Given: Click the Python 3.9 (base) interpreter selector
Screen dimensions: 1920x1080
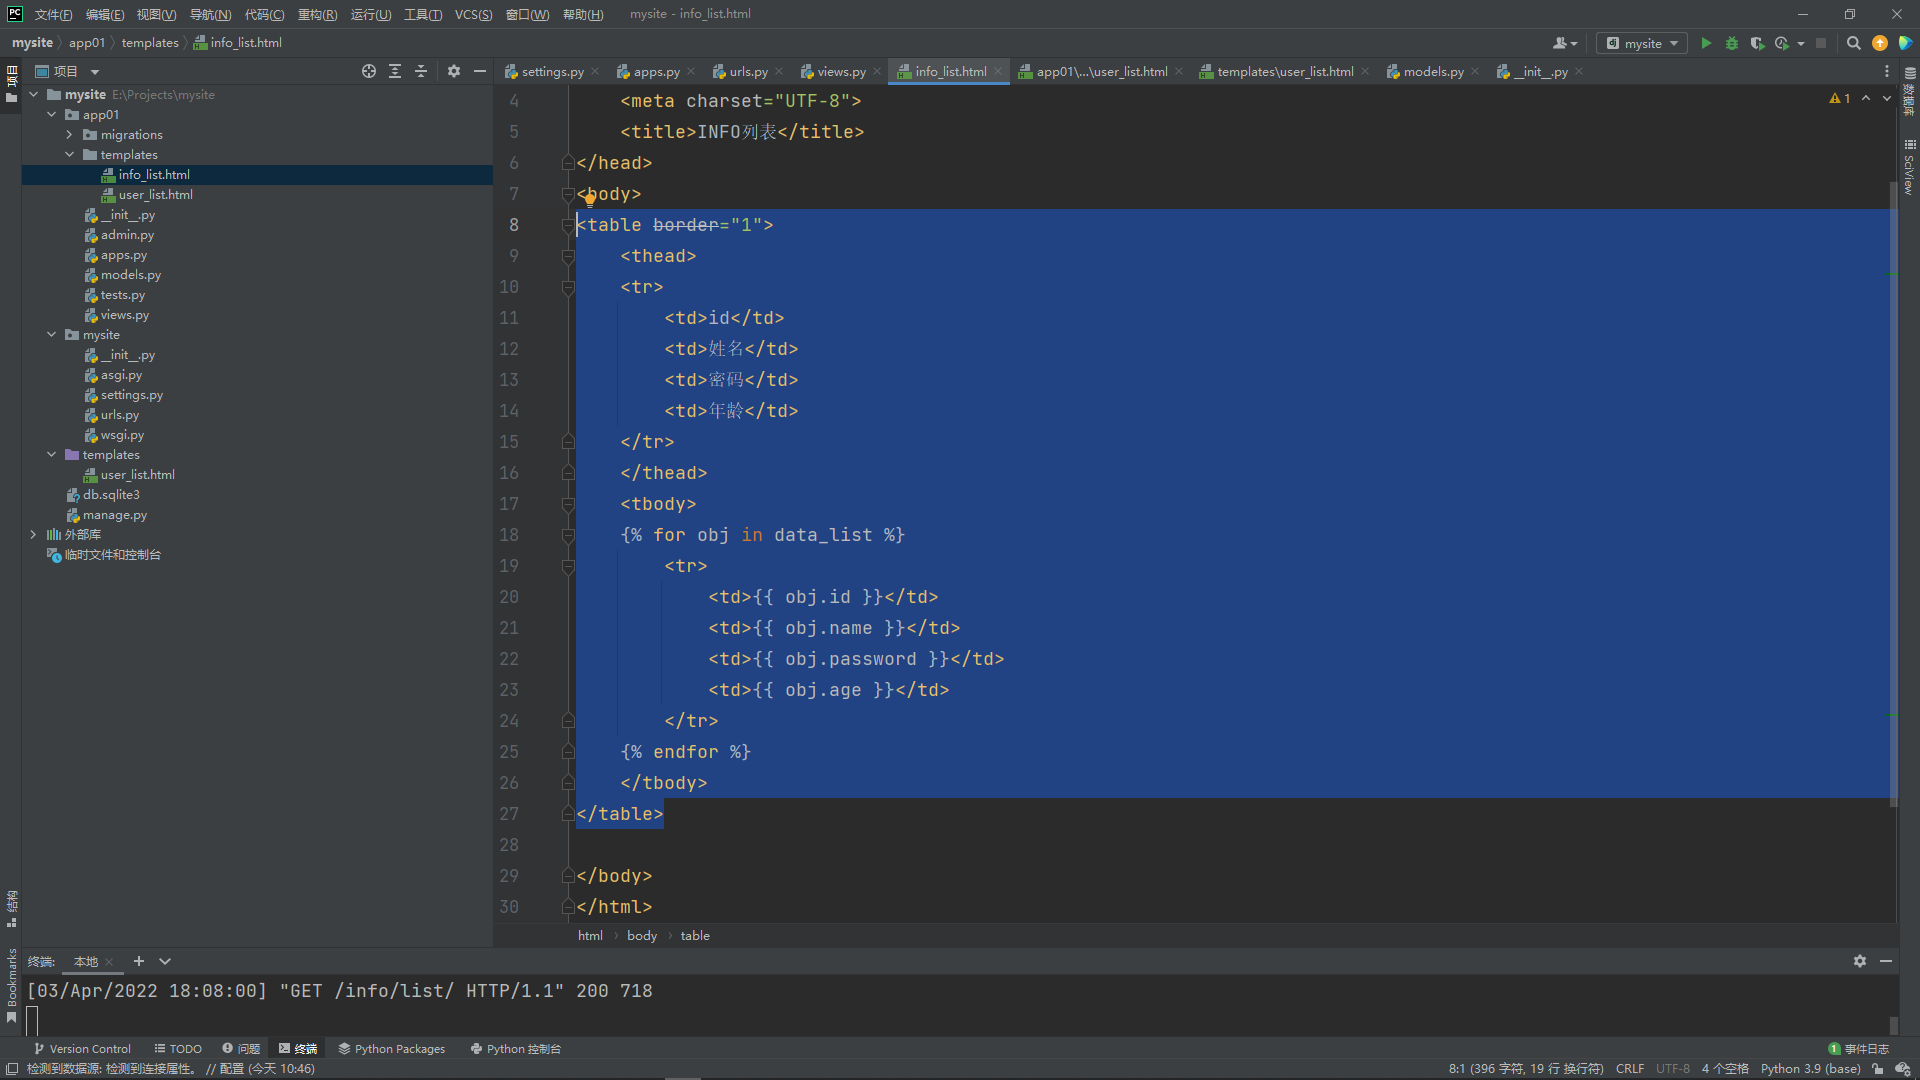Looking at the screenshot, I should pyautogui.click(x=1810, y=1069).
